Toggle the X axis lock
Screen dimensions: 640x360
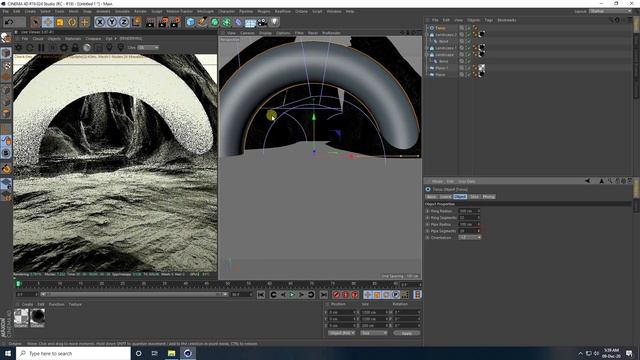[x=100, y=22]
